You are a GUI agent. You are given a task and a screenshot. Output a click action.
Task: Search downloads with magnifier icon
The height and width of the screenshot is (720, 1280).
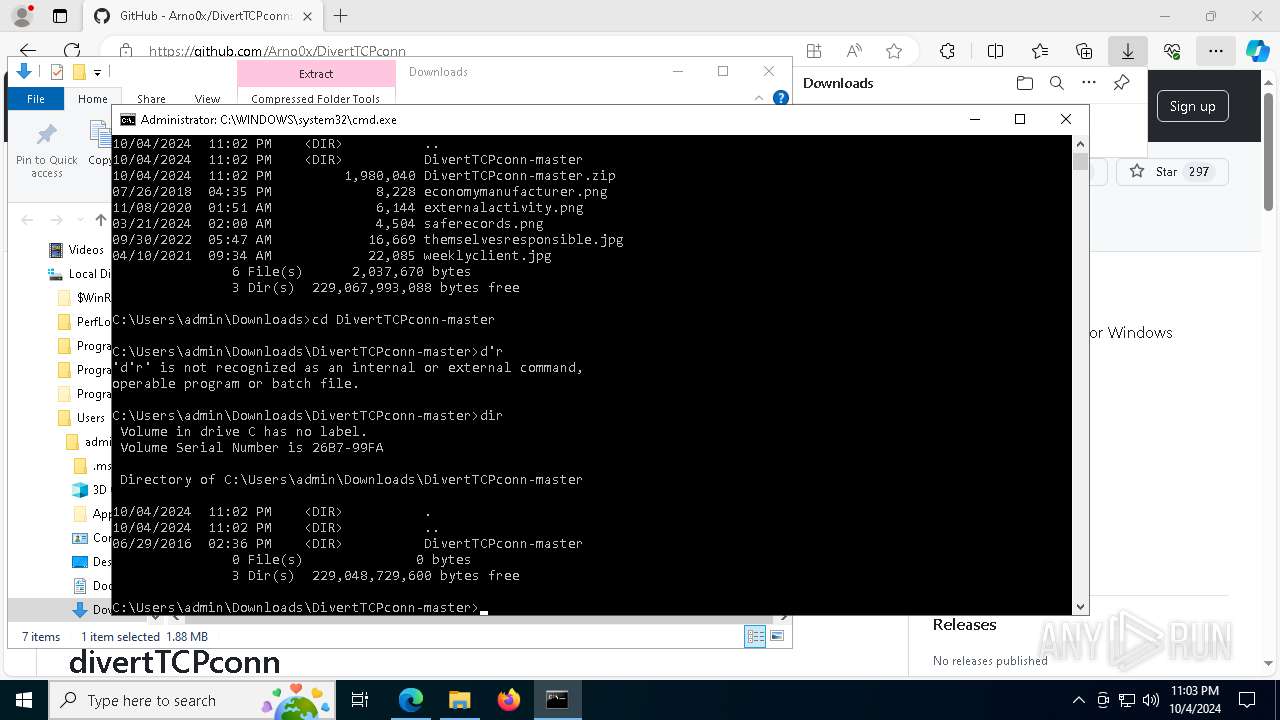(1056, 83)
